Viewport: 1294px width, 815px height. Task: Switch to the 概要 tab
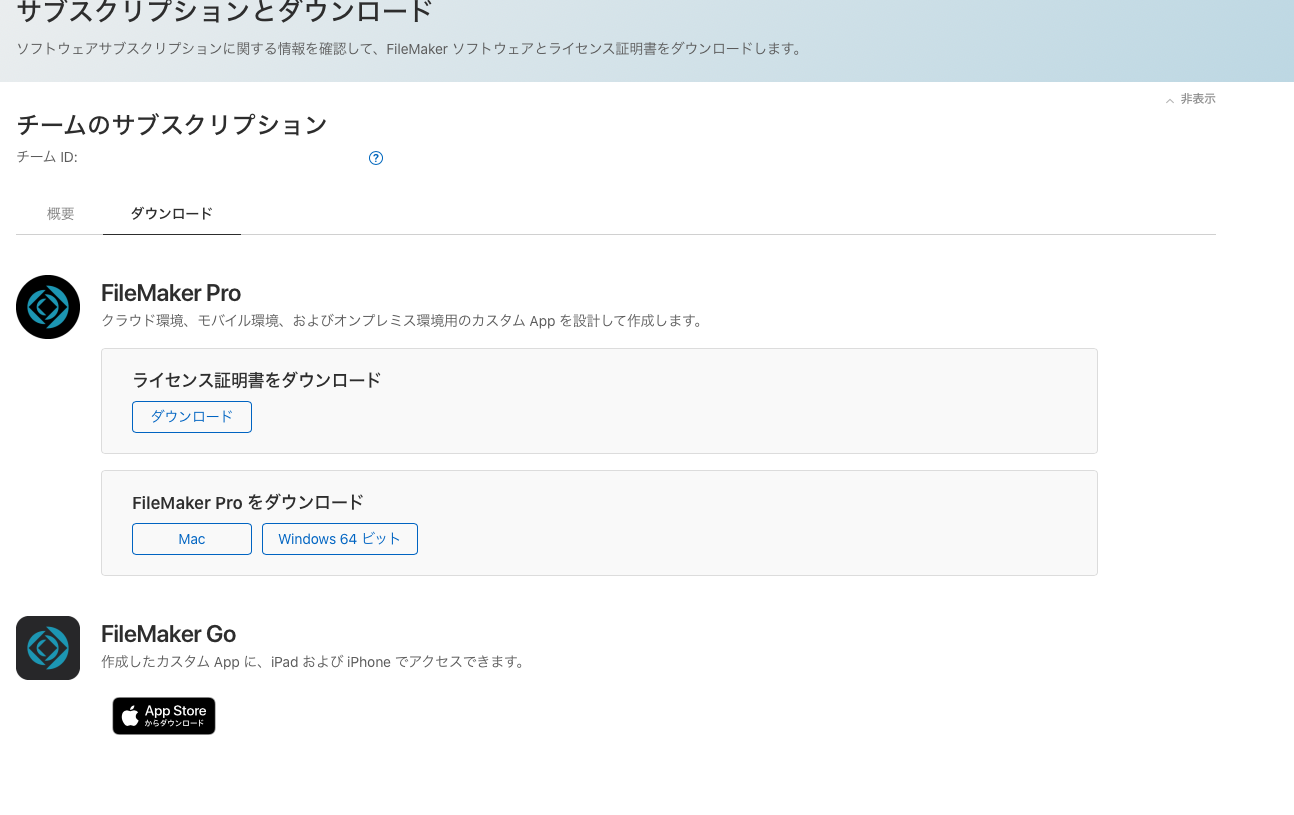click(x=61, y=214)
